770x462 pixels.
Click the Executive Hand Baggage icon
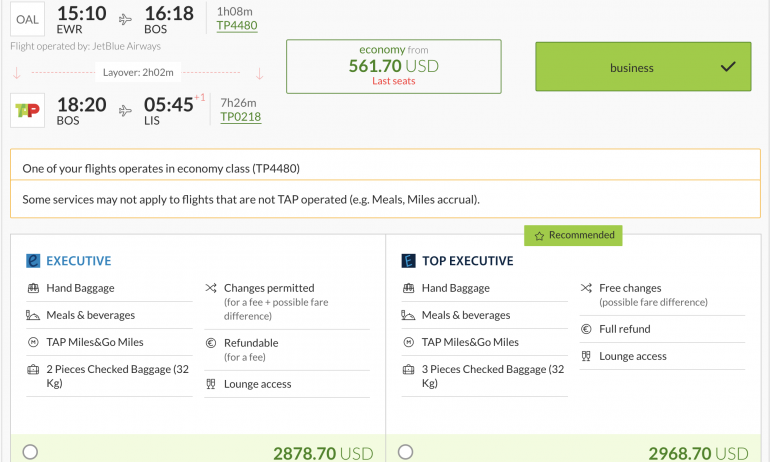[34, 288]
